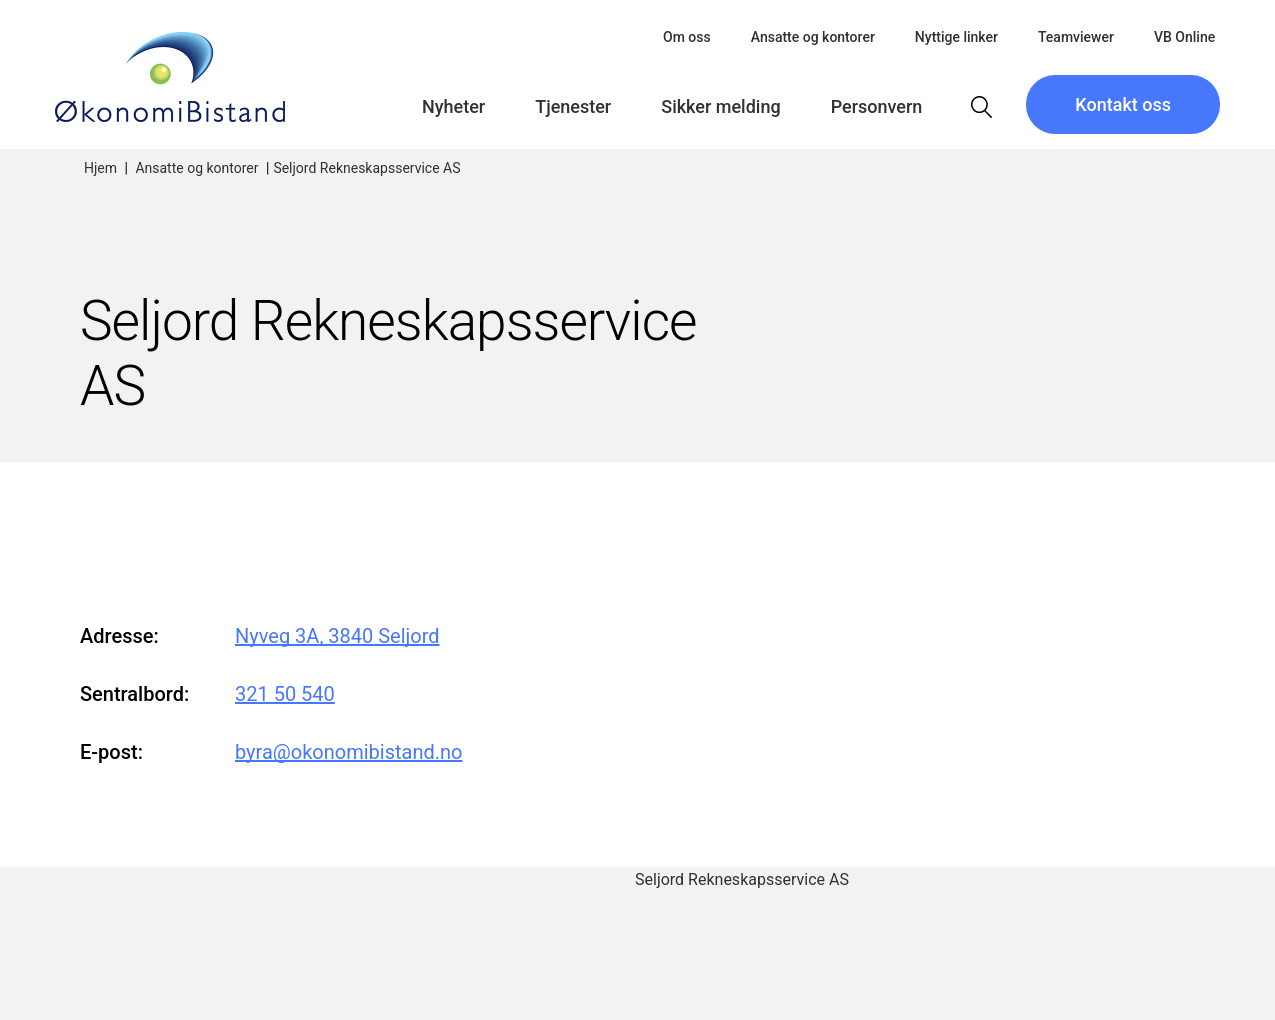The image size is (1275, 1020).
Task: Return to Ansatte og kontorer via breadcrumb
Action: 197,168
